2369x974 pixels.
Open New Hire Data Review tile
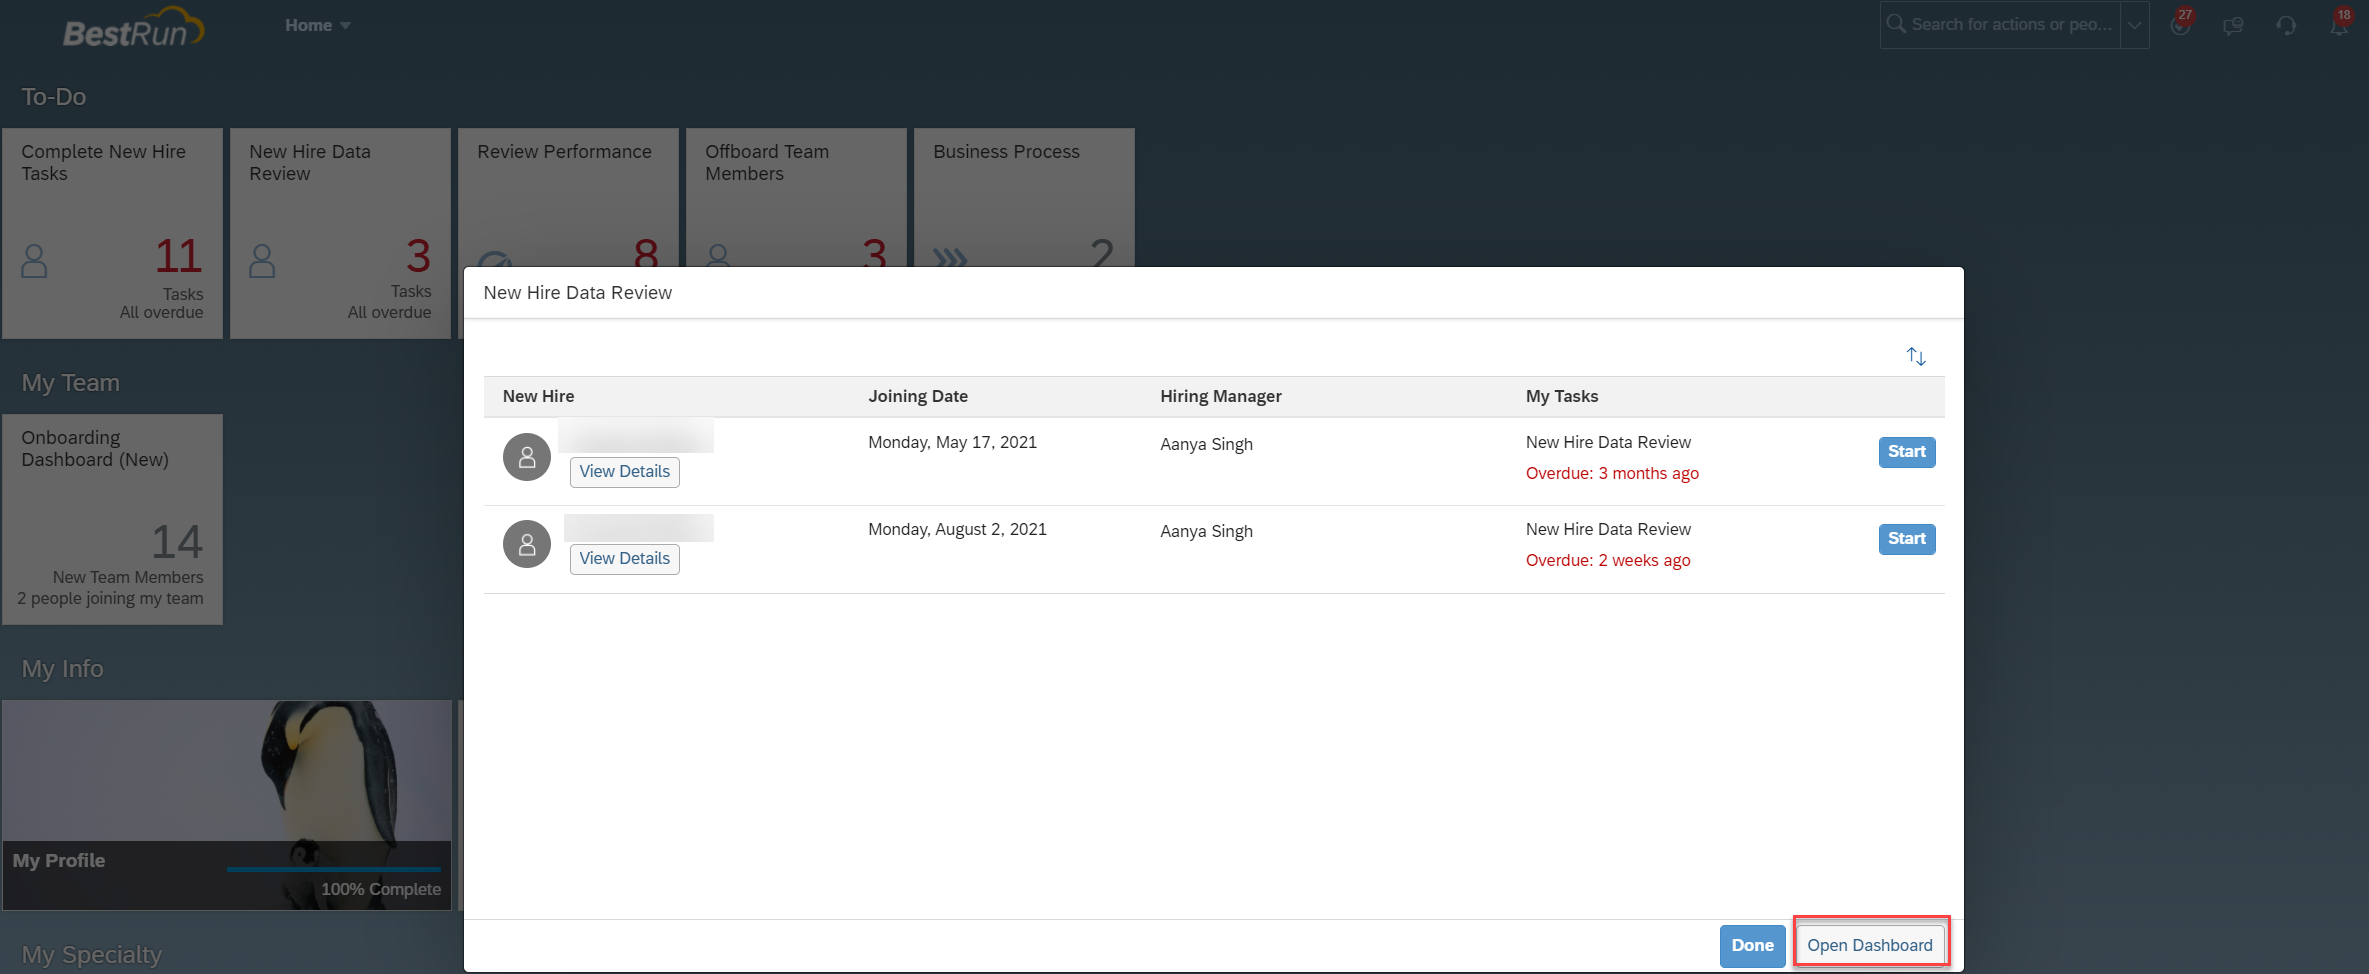(340, 233)
